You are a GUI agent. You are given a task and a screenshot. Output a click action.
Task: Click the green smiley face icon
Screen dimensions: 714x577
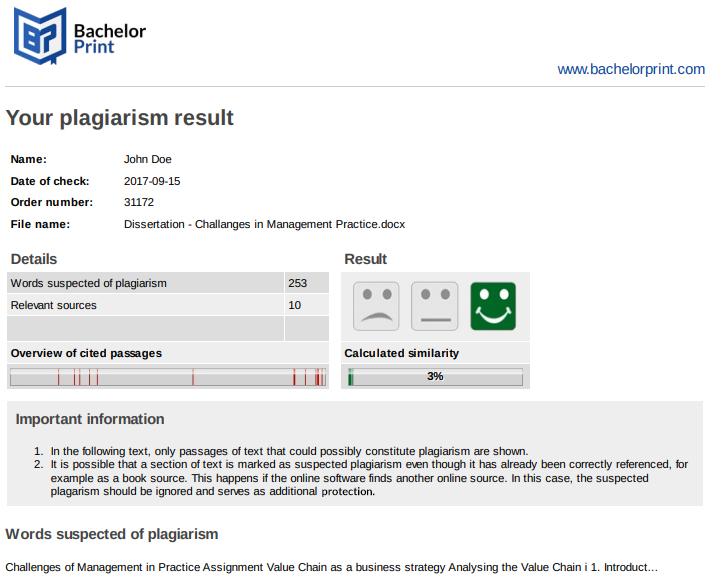coord(493,306)
